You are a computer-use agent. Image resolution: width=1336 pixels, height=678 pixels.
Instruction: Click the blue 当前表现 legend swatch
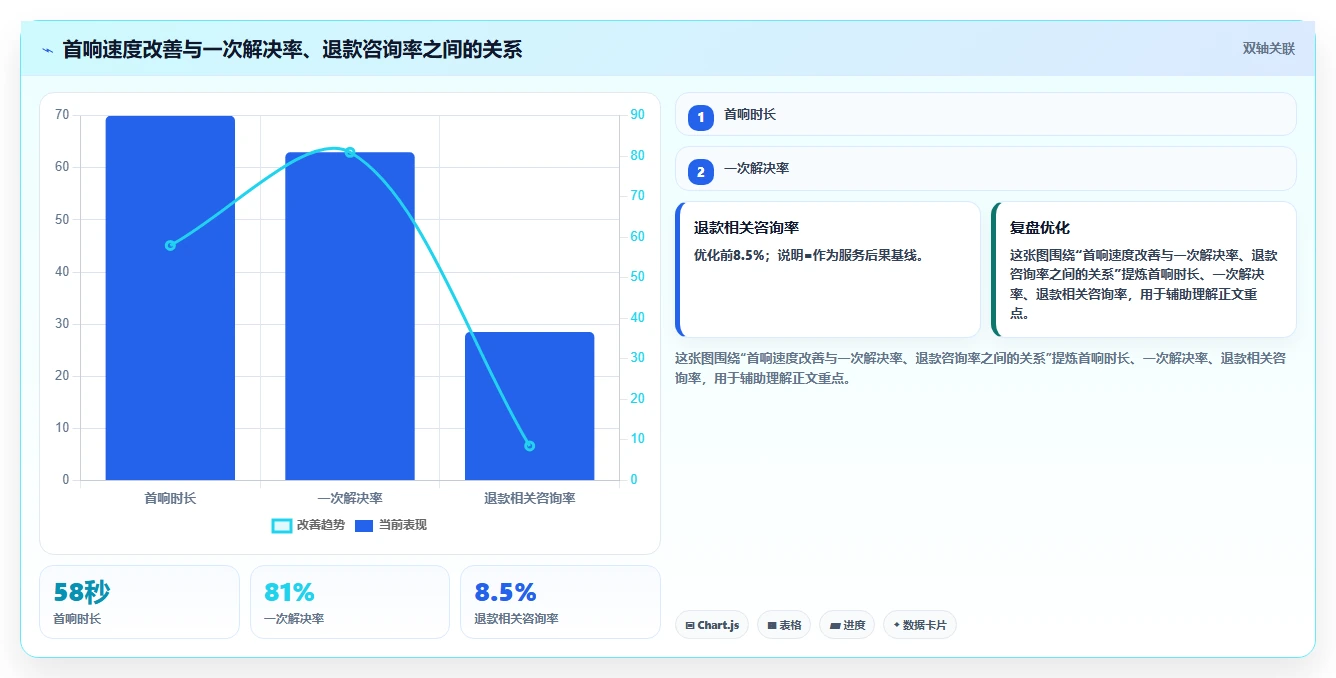pyautogui.click(x=364, y=526)
